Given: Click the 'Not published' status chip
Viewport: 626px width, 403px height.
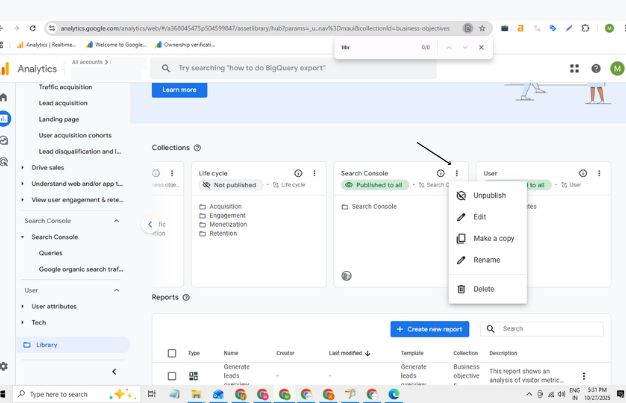Looking at the screenshot, I should 230,185.
